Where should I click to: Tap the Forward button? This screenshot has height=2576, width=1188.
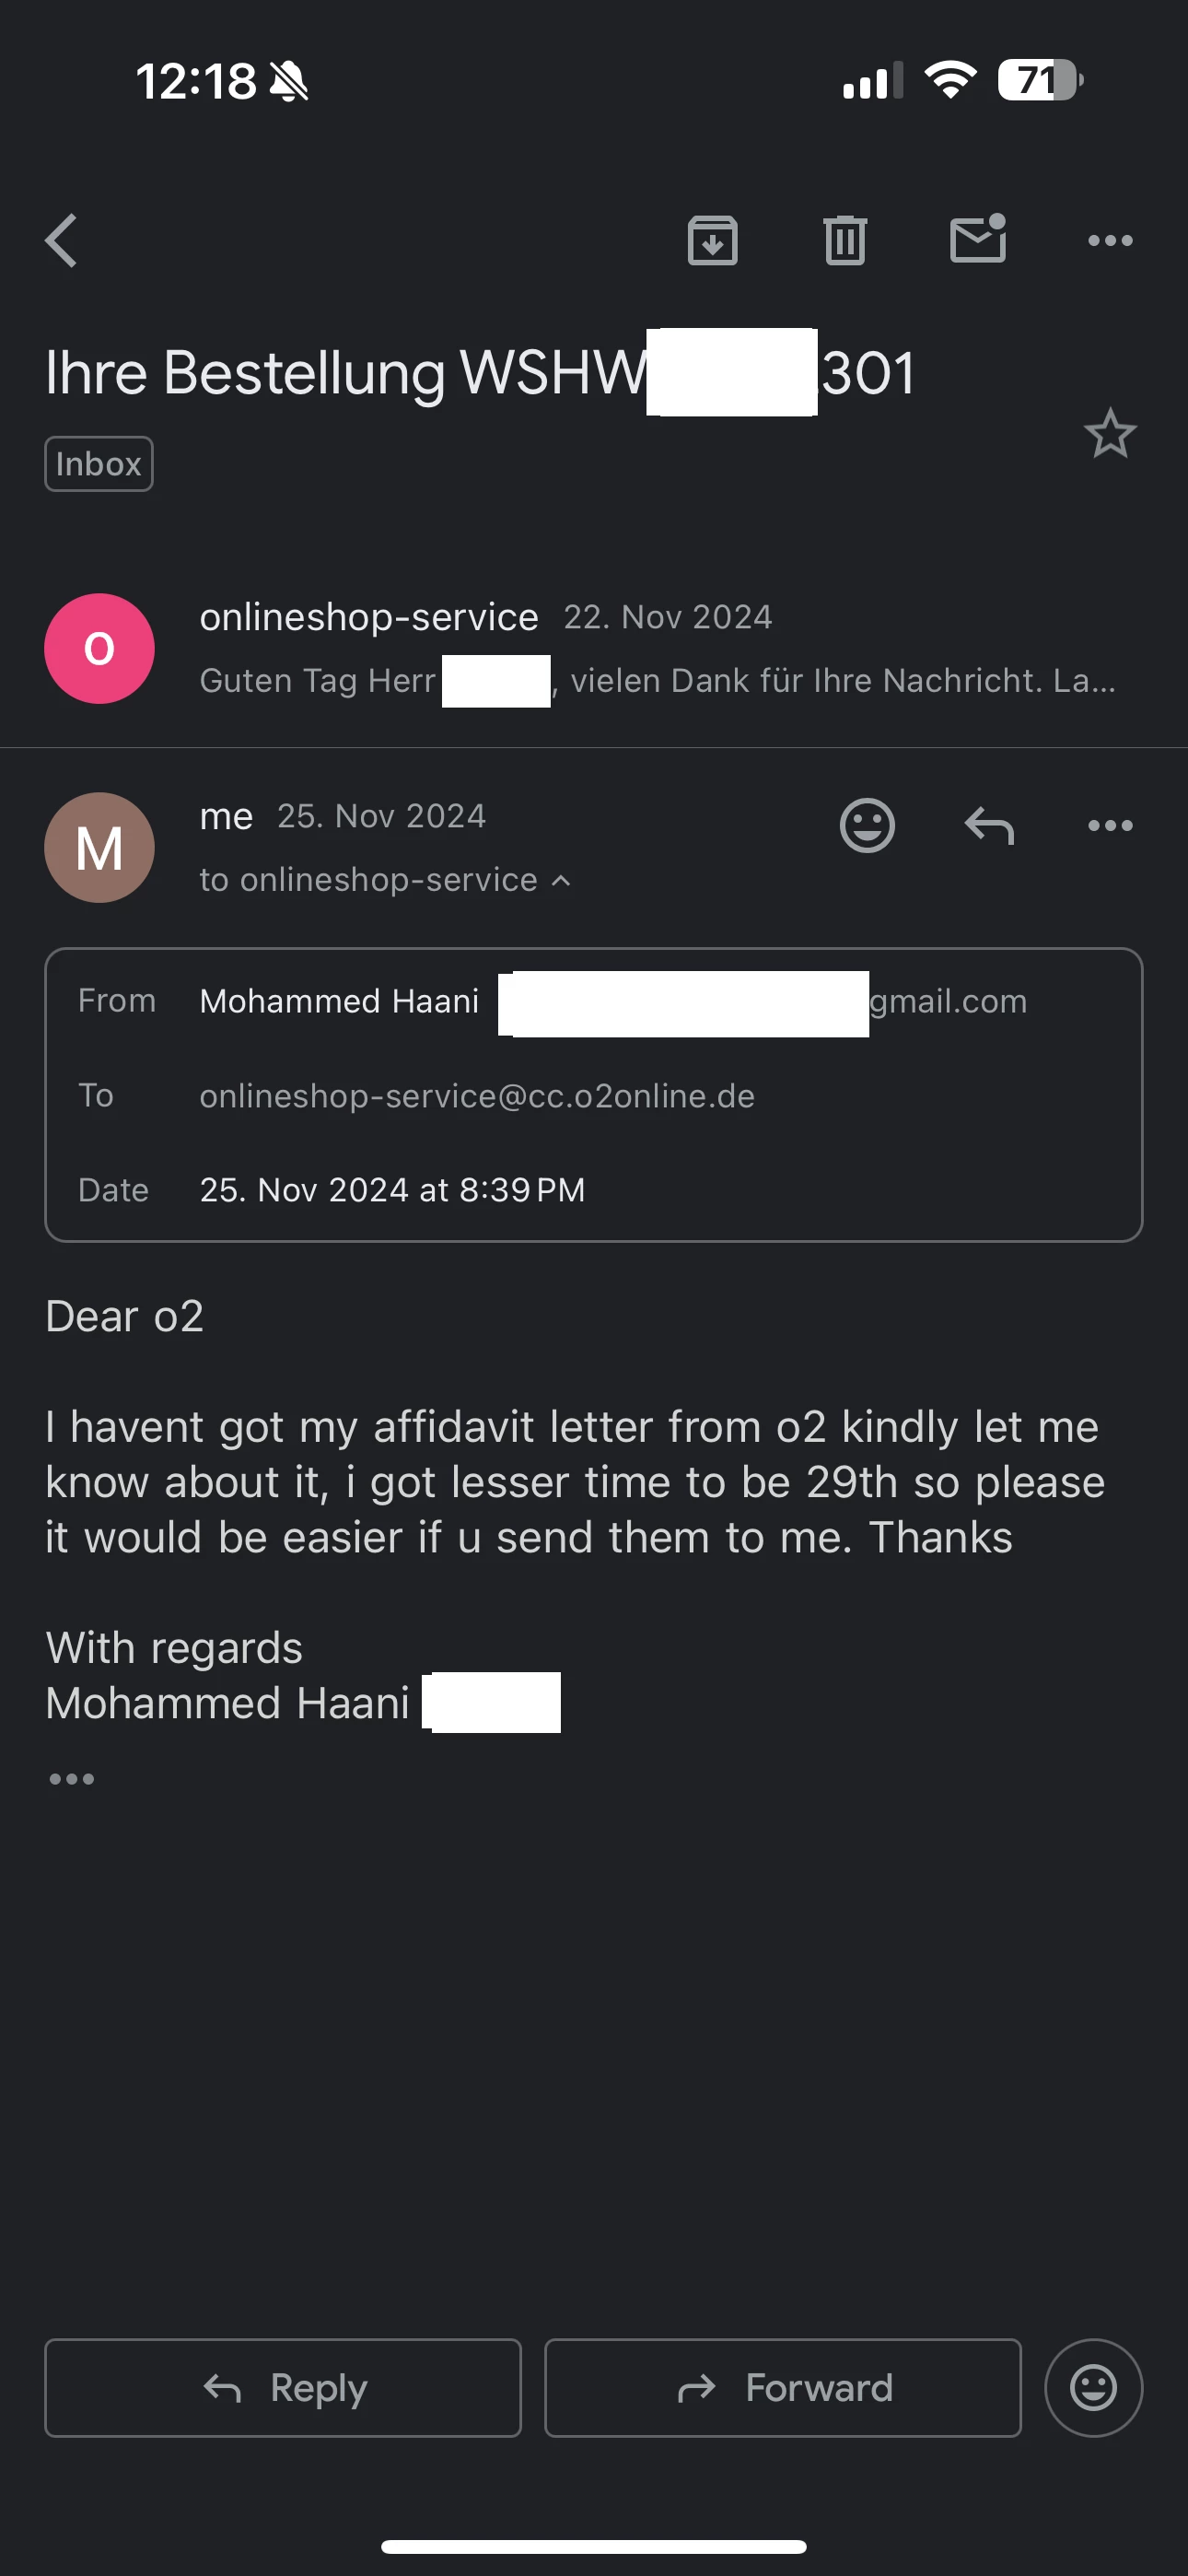783,2388
